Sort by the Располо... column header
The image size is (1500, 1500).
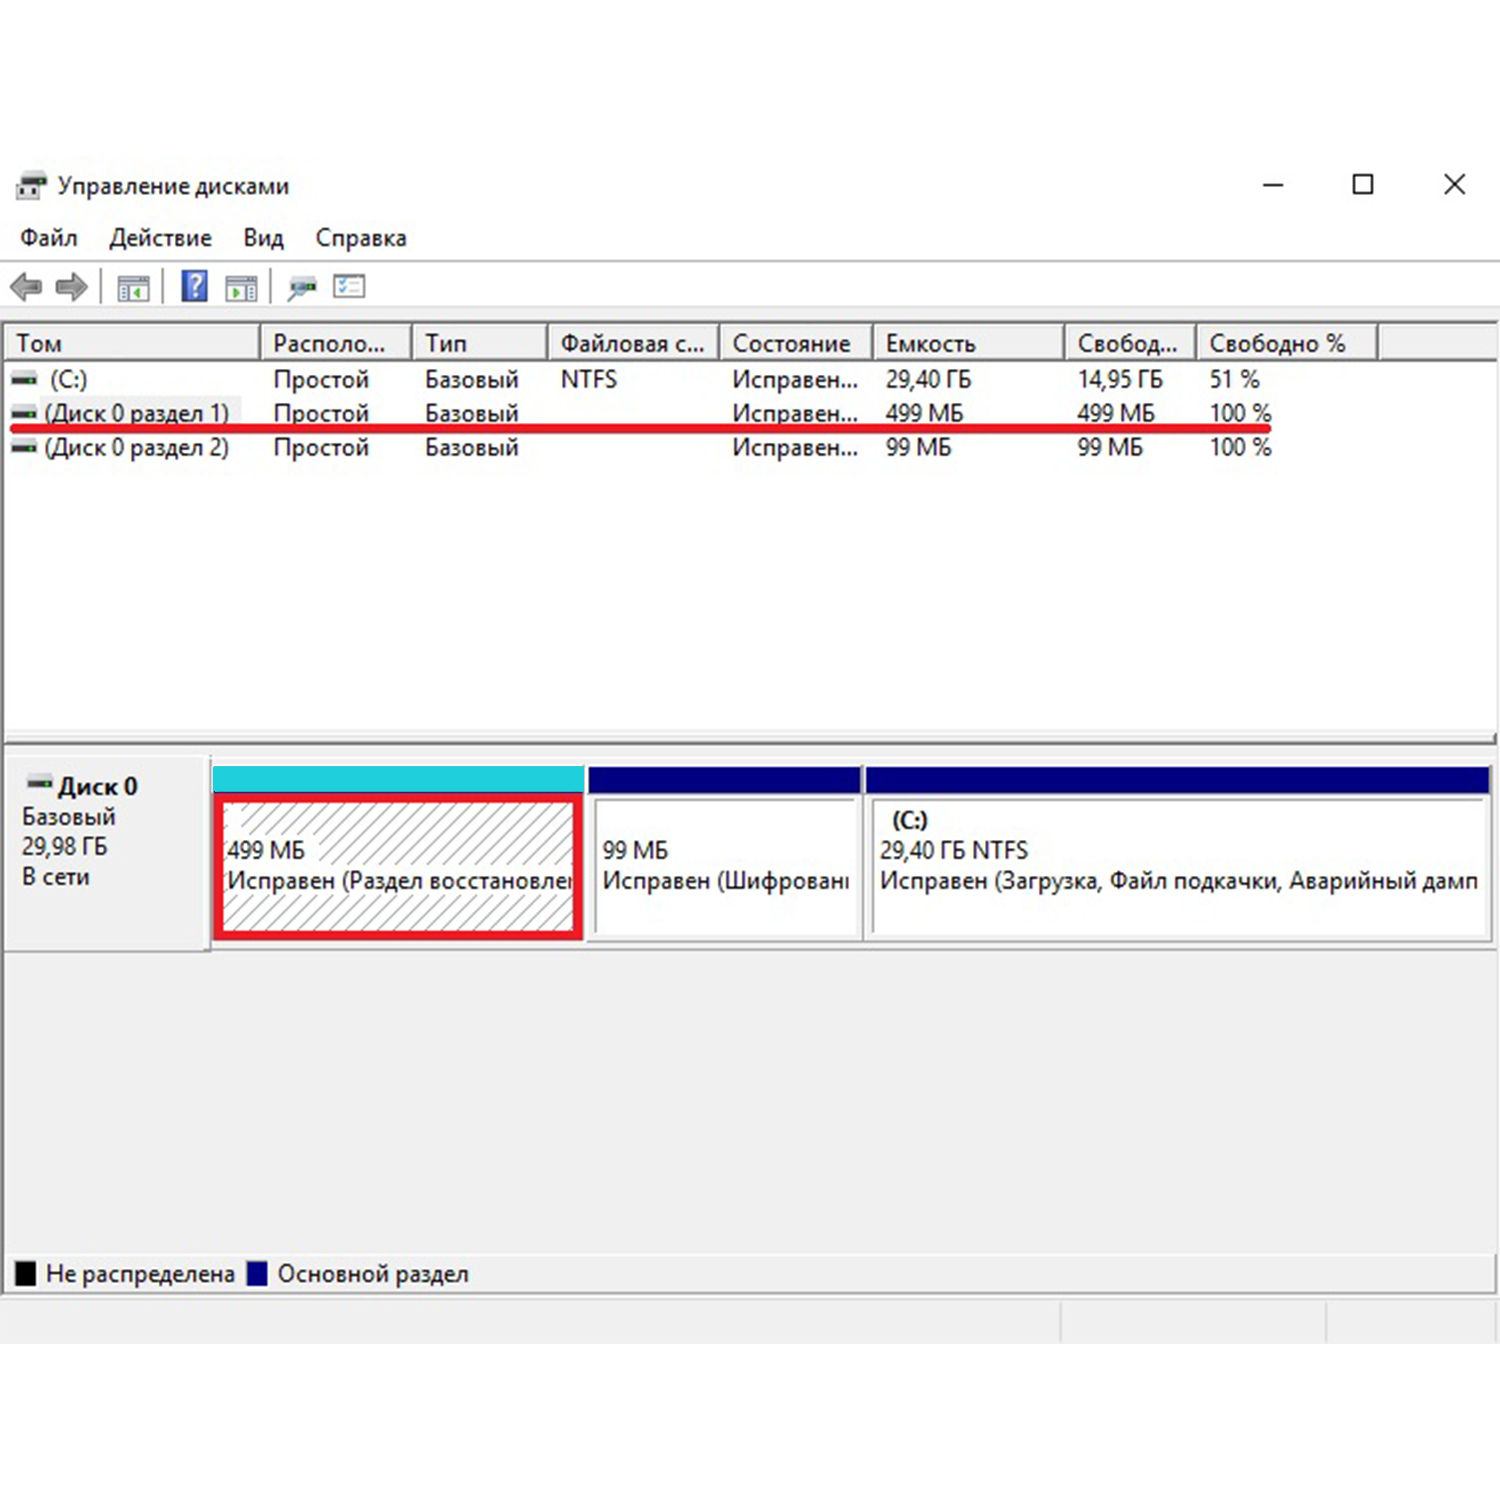(x=336, y=343)
